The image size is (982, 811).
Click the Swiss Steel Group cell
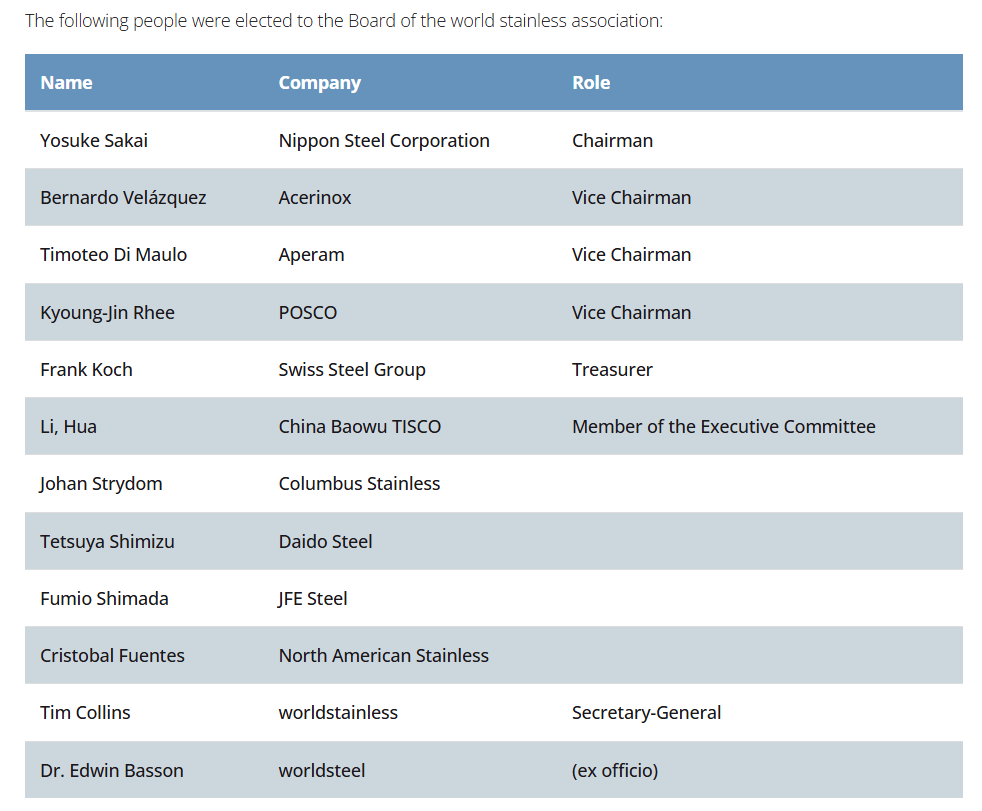coord(352,370)
